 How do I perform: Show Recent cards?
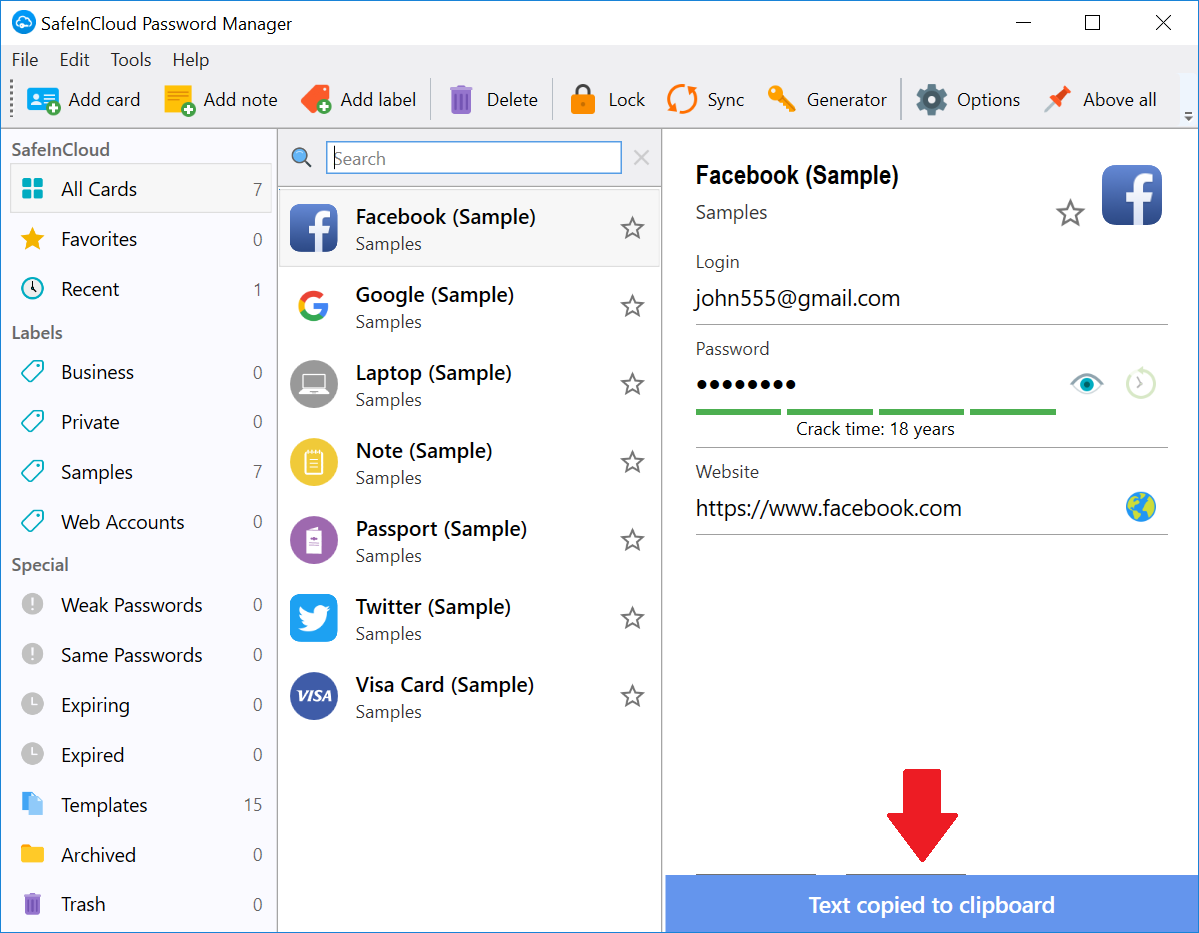pyautogui.click(x=141, y=289)
